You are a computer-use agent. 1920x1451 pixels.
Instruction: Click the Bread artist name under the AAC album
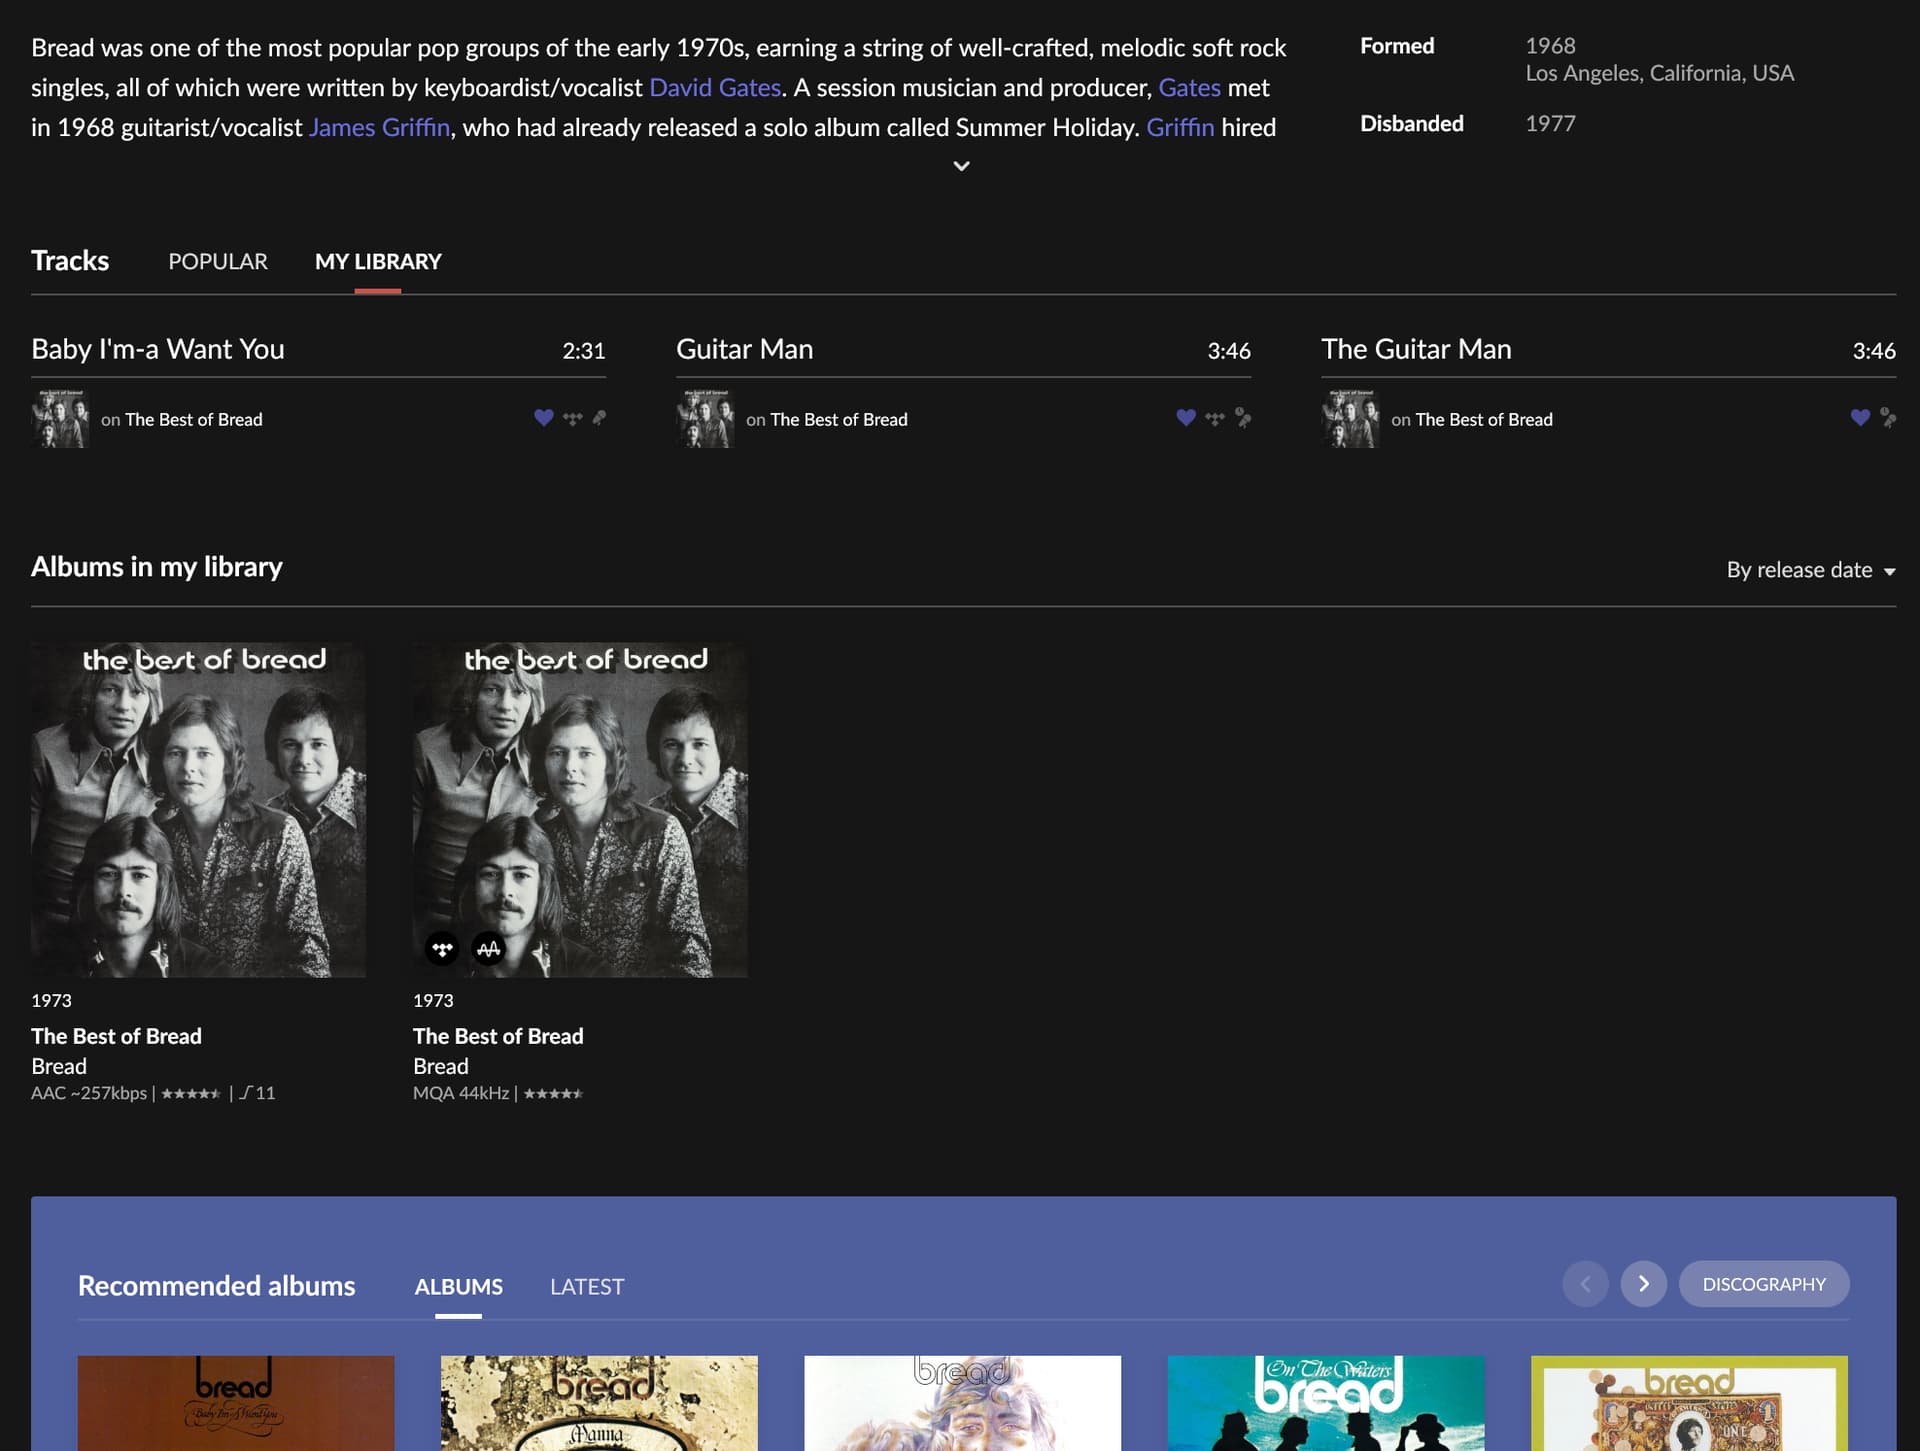59,1066
